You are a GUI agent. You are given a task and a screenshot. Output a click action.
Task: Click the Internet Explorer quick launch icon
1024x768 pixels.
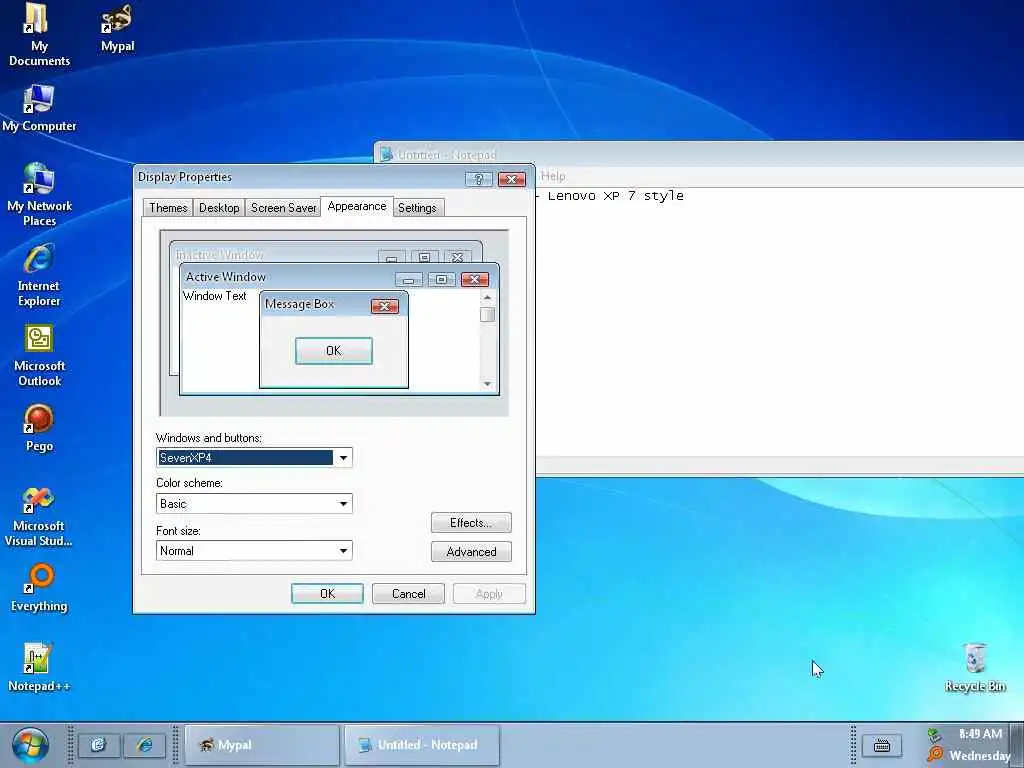(144, 744)
